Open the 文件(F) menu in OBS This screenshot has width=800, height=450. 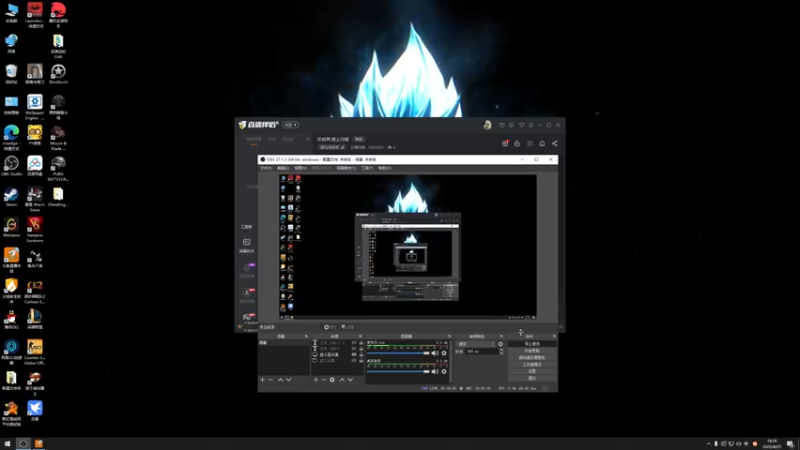click(266, 168)
